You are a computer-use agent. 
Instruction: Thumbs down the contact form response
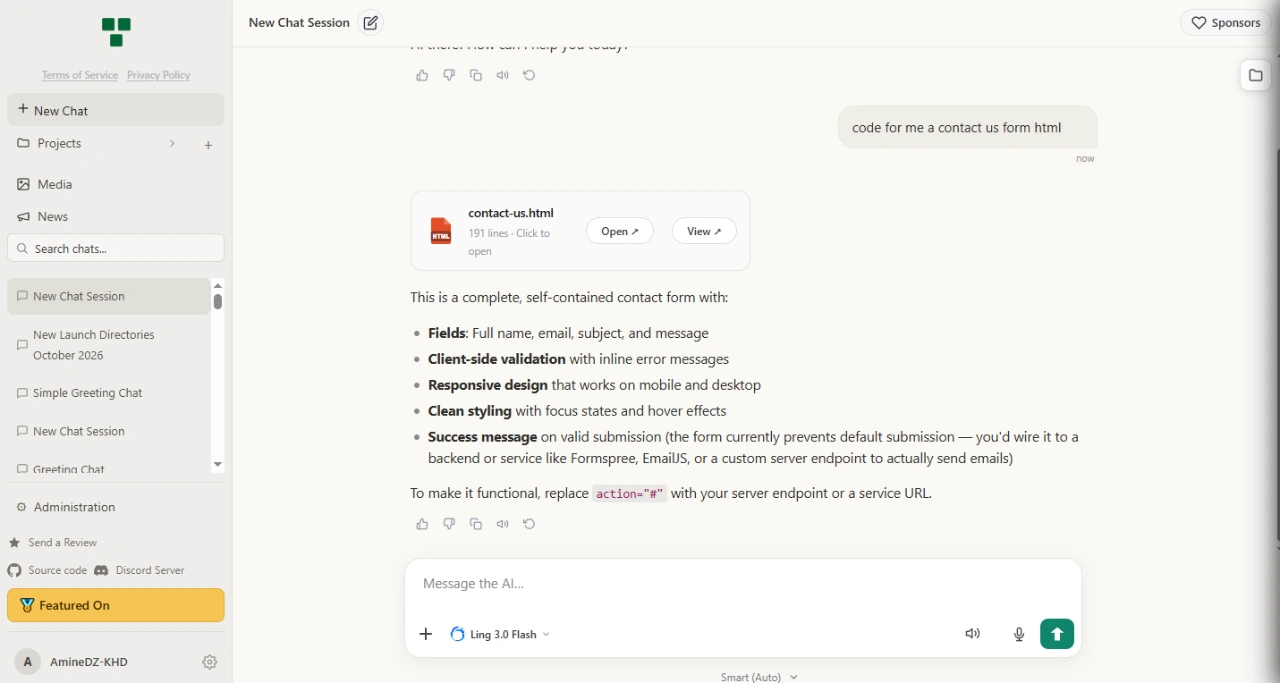tap(449, 524)
